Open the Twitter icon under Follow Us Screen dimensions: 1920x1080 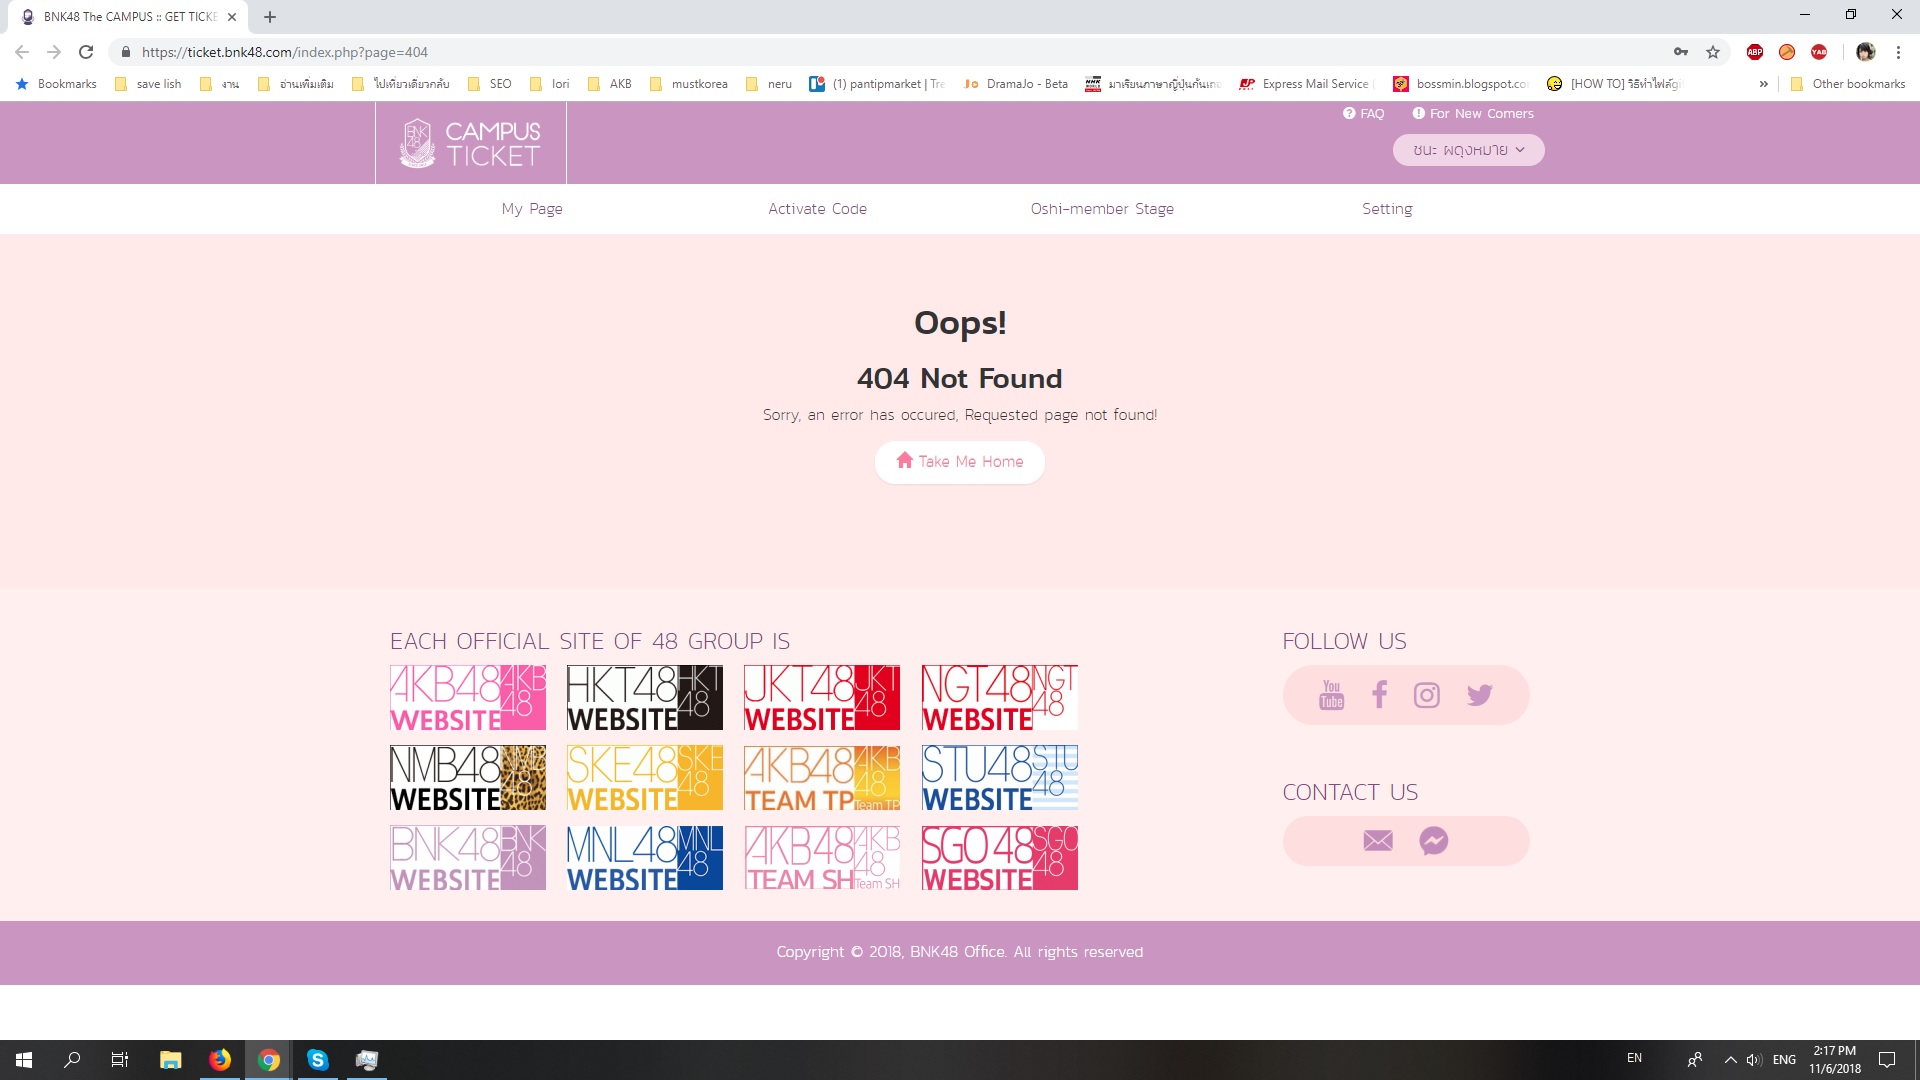coord(1479,695)
